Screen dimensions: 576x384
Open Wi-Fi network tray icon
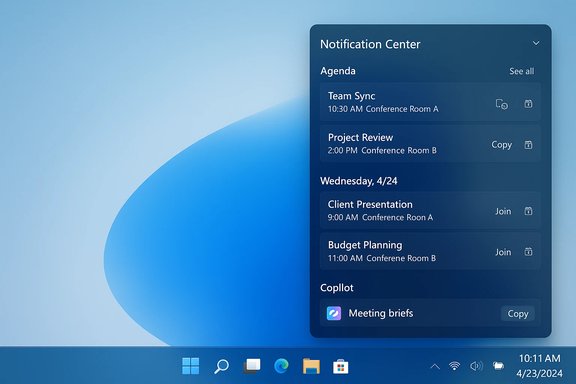click(454, 366)
